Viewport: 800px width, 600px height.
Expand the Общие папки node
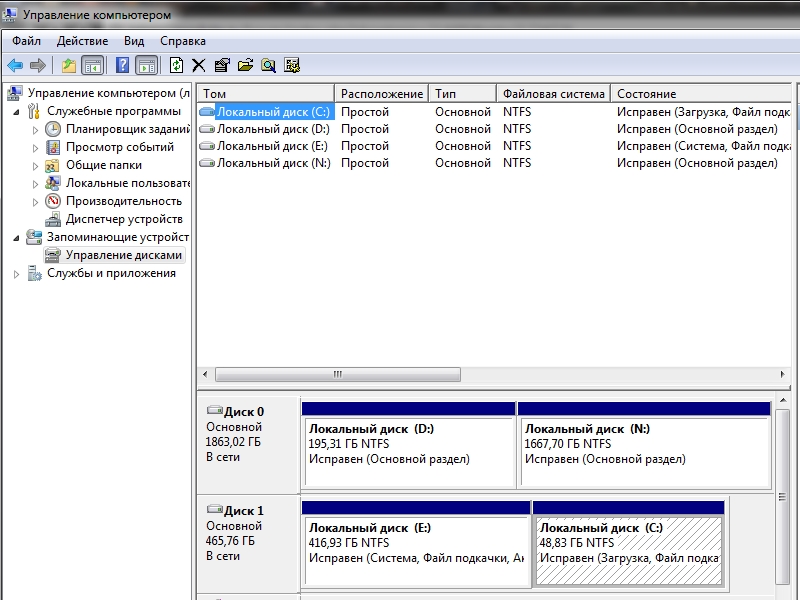click(x=35, y=166)
